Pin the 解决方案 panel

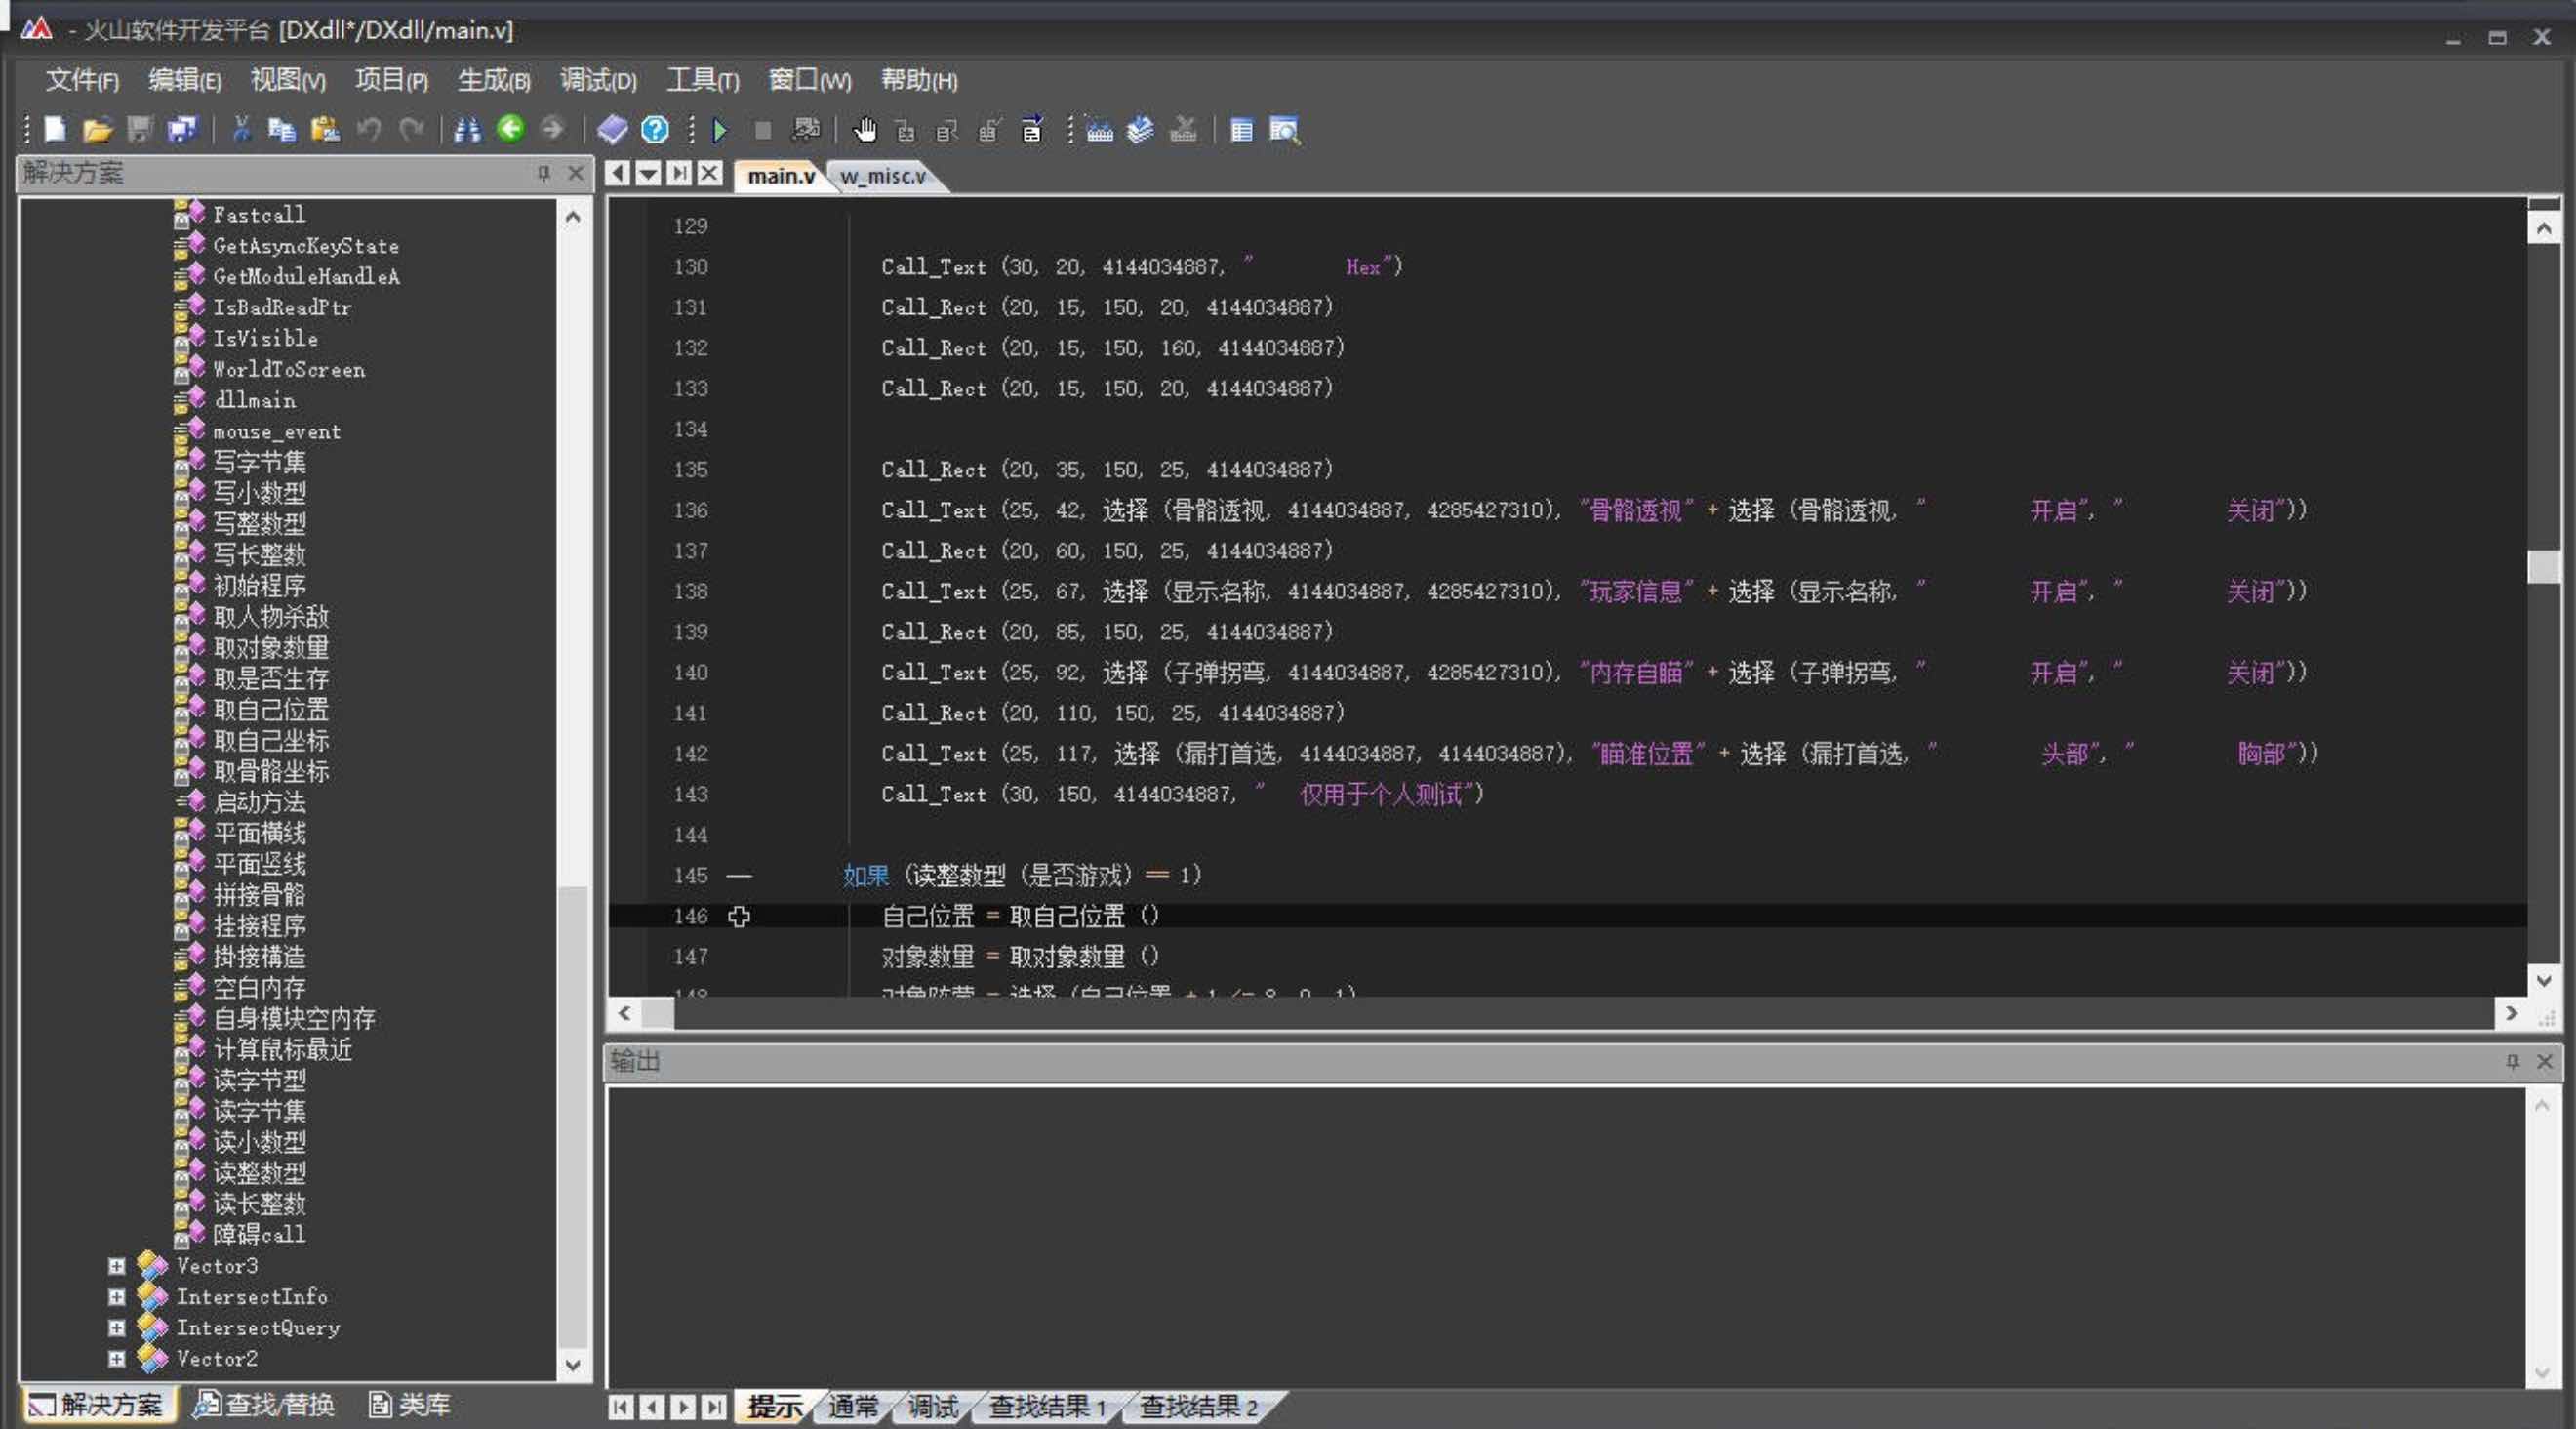544,173
